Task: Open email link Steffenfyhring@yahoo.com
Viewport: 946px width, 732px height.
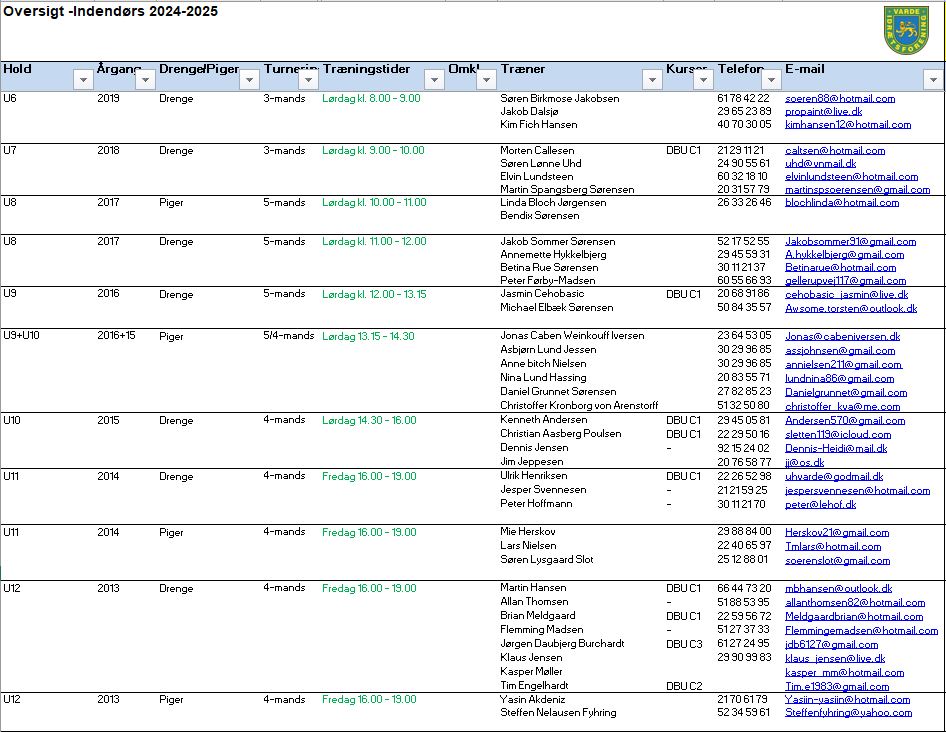Action: 848,713
